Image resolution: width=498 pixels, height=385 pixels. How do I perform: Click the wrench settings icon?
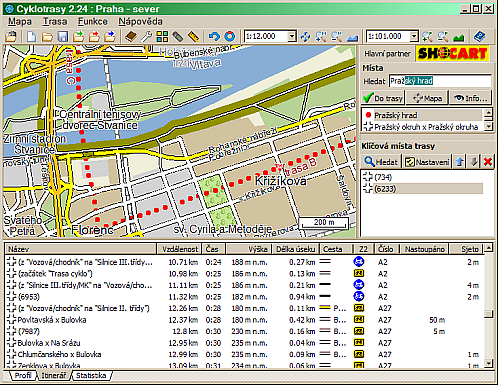(146, 36)
